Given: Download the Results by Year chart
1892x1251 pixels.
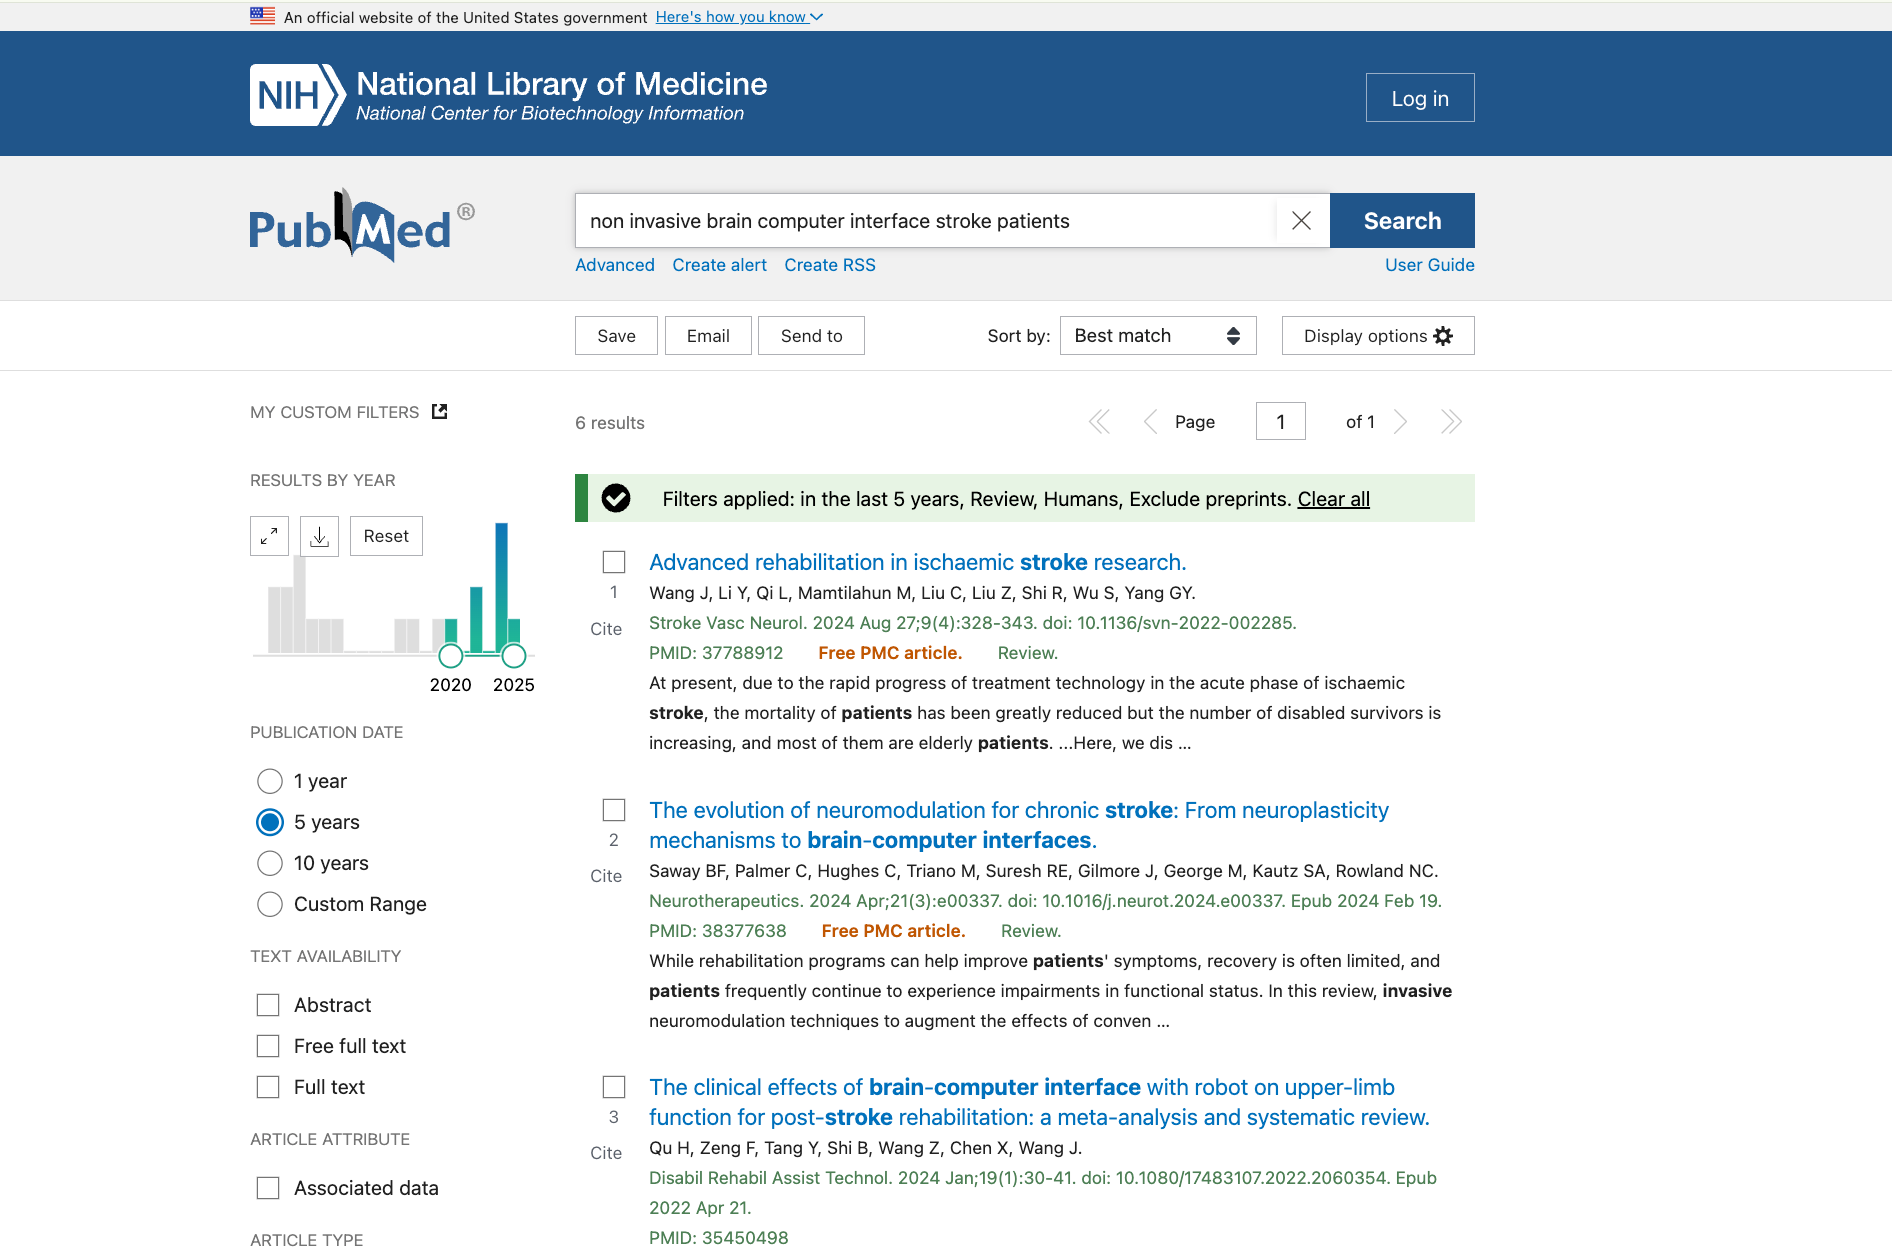Looking at the screenshot, I should [x=319, y=536].
